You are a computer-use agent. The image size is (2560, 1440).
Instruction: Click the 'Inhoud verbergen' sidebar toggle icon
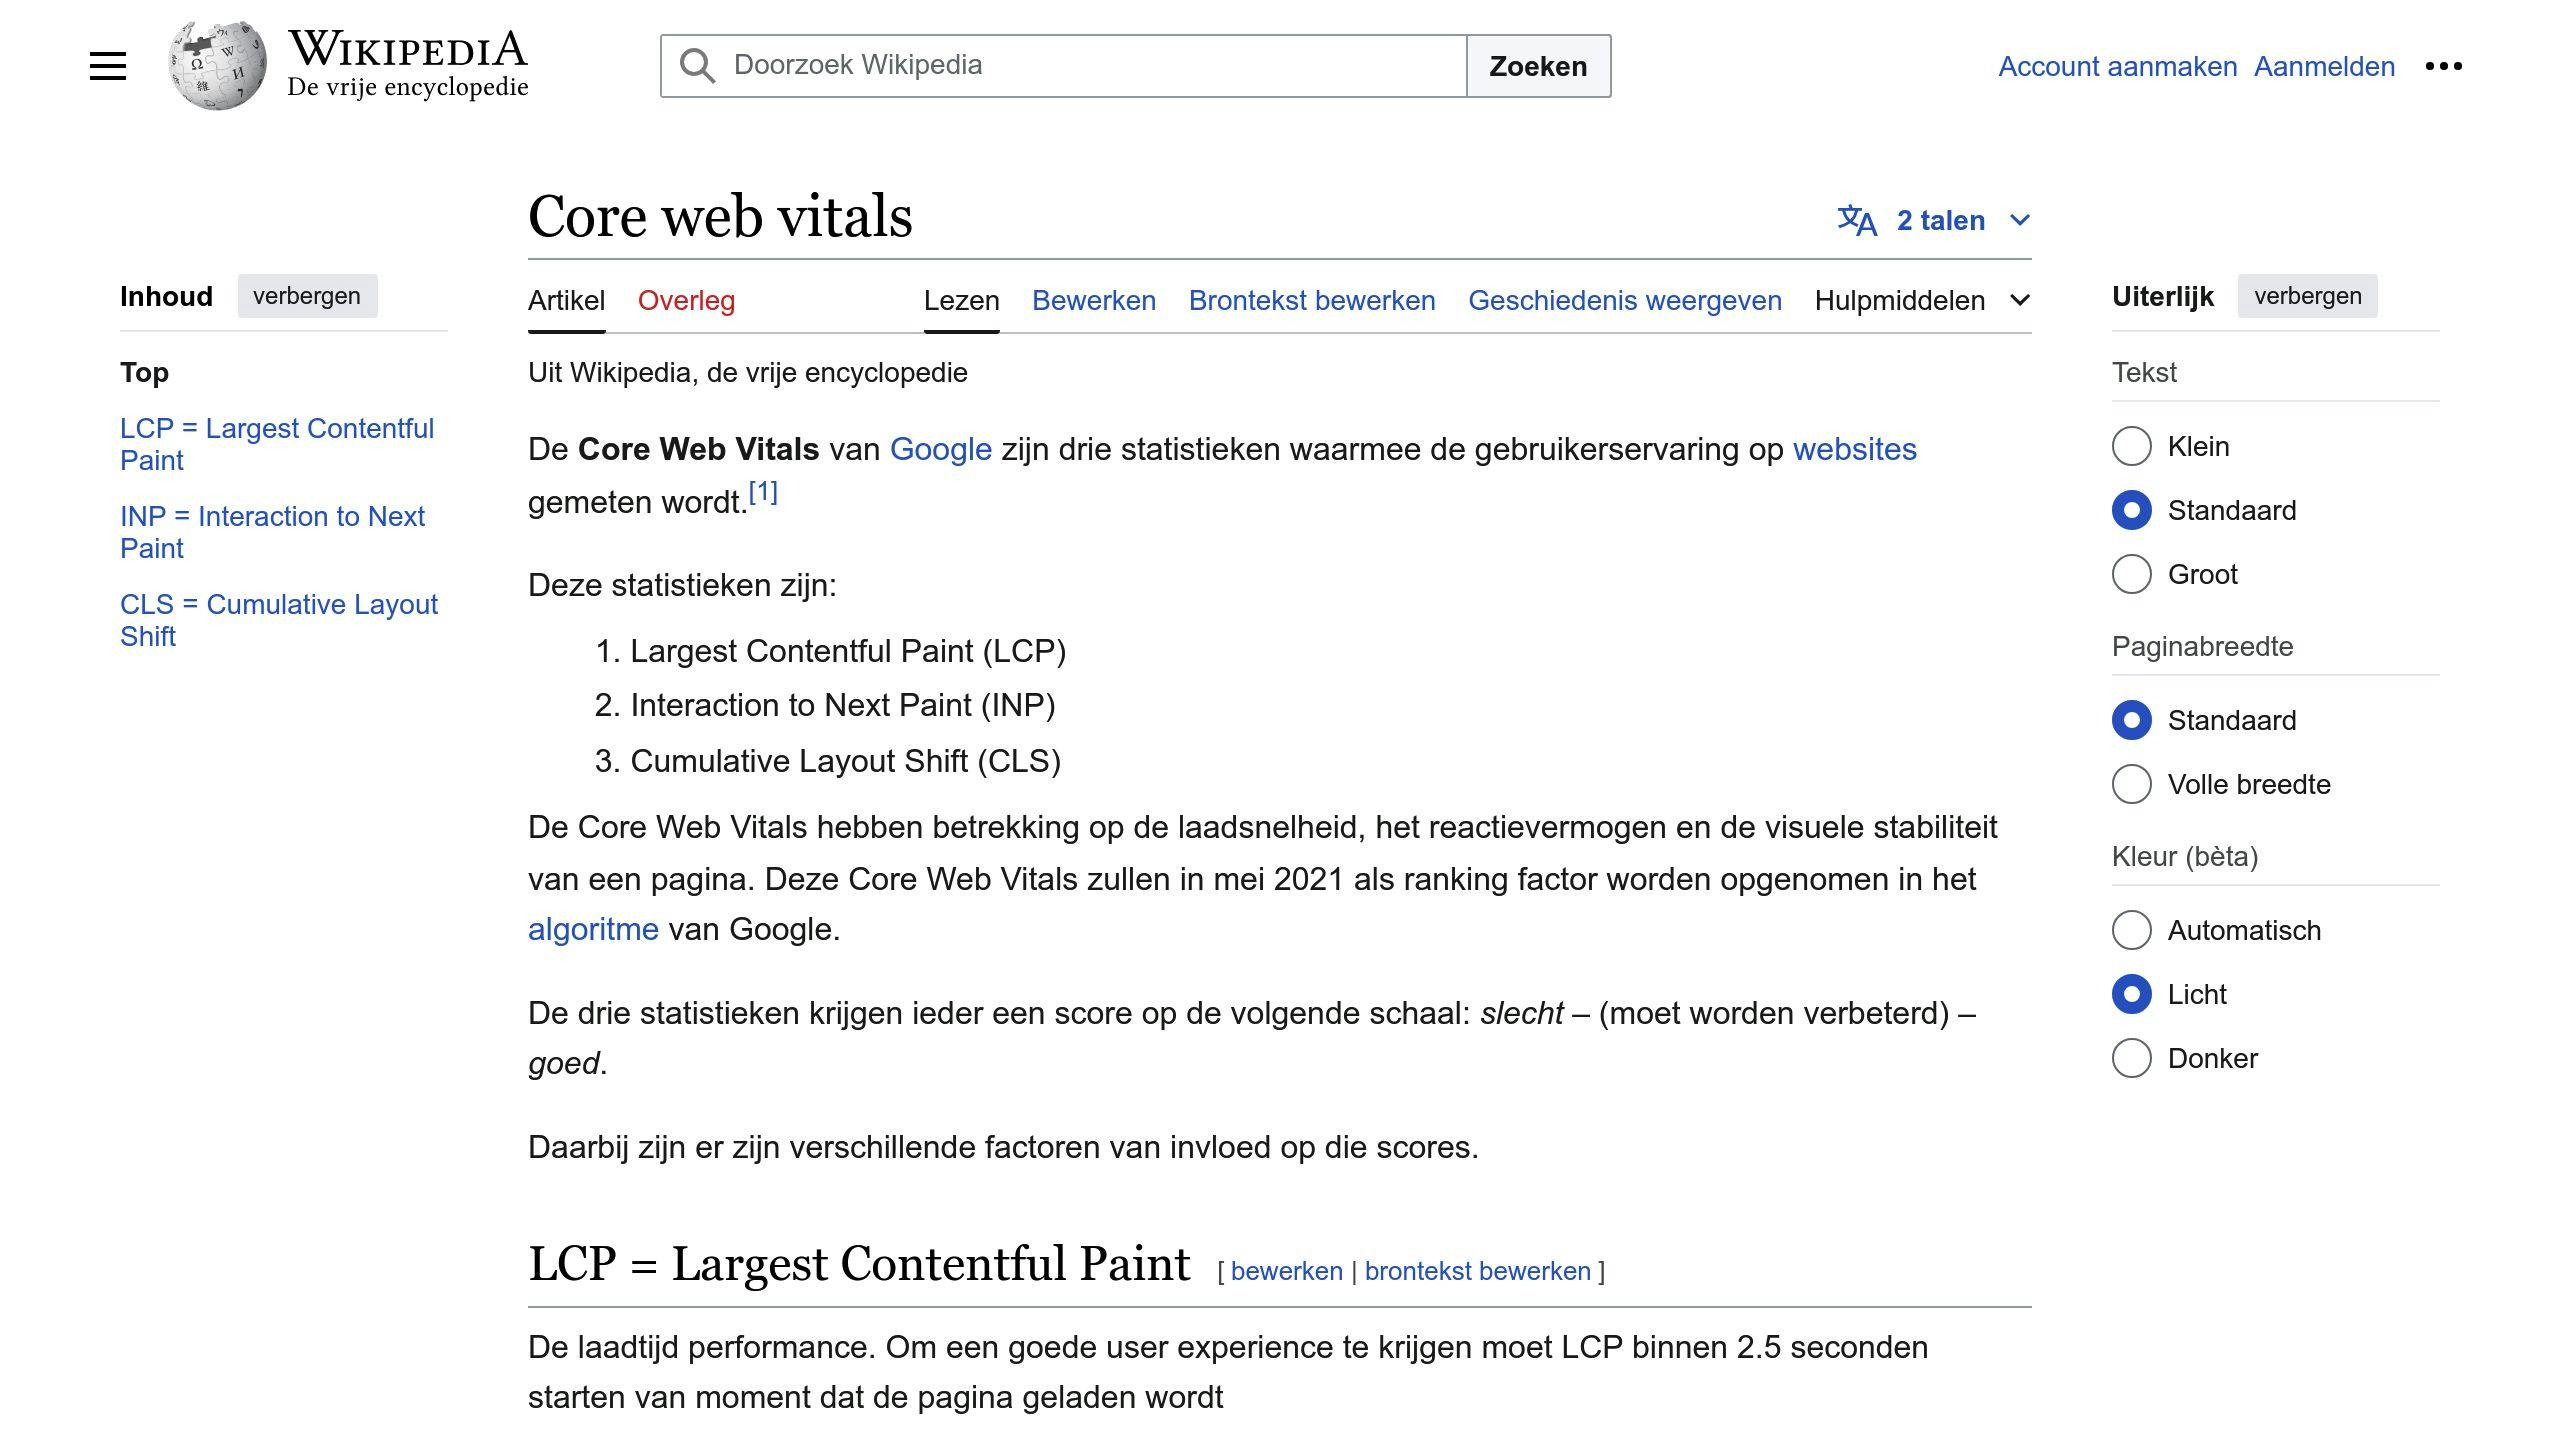304,295
